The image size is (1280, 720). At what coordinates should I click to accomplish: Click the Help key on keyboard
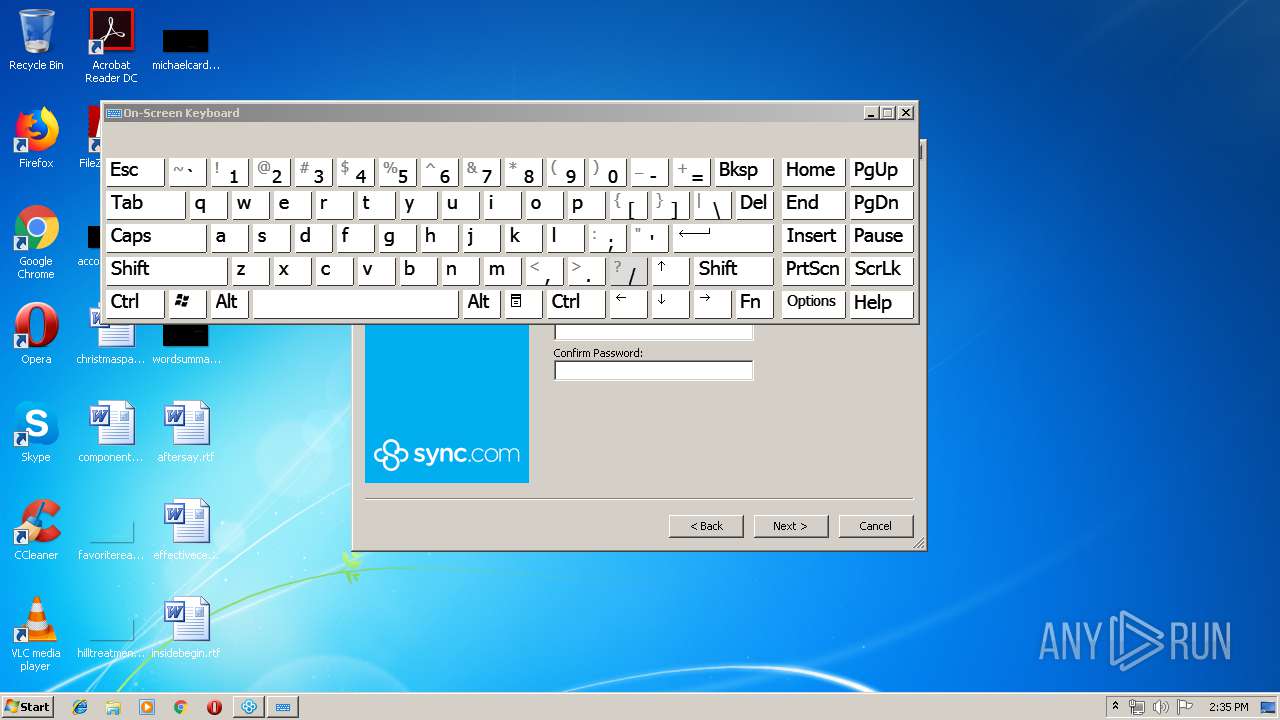(880, 302)
